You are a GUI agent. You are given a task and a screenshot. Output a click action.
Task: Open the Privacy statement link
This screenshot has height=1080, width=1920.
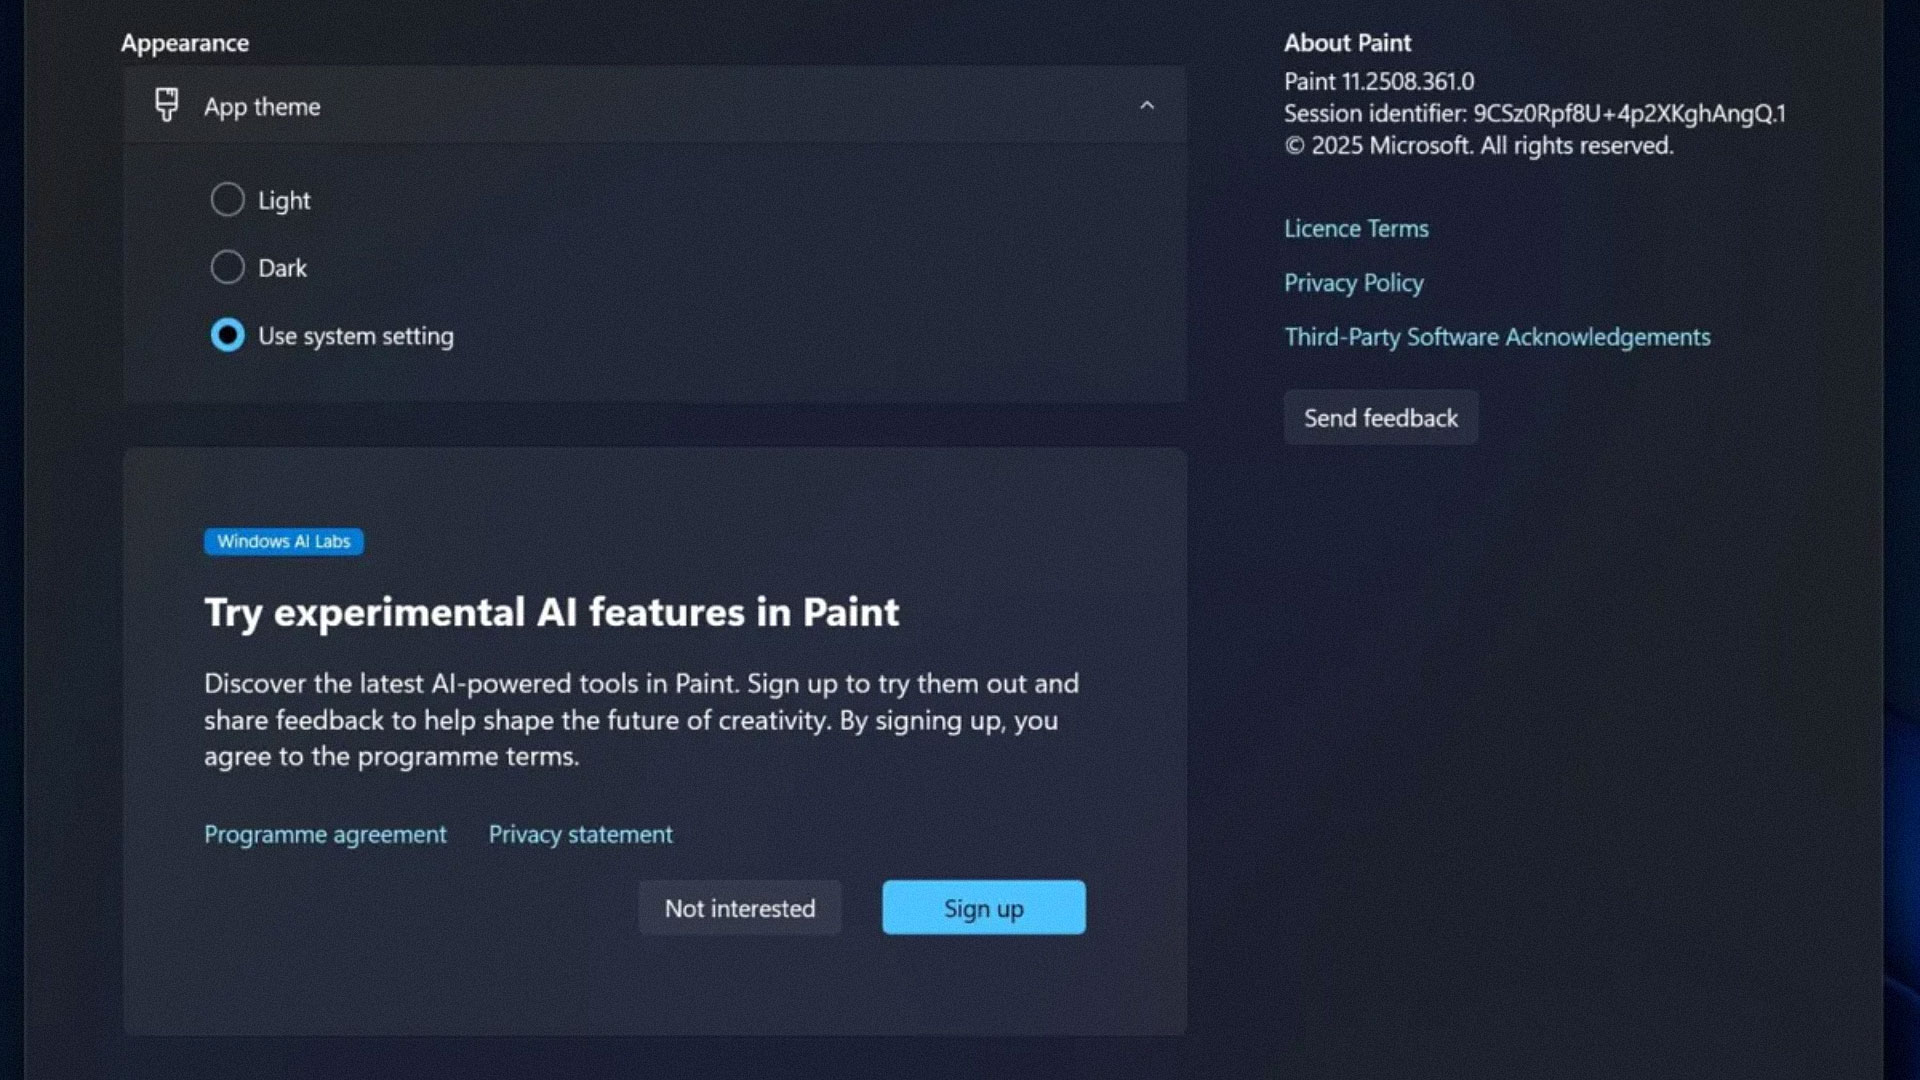580,834
